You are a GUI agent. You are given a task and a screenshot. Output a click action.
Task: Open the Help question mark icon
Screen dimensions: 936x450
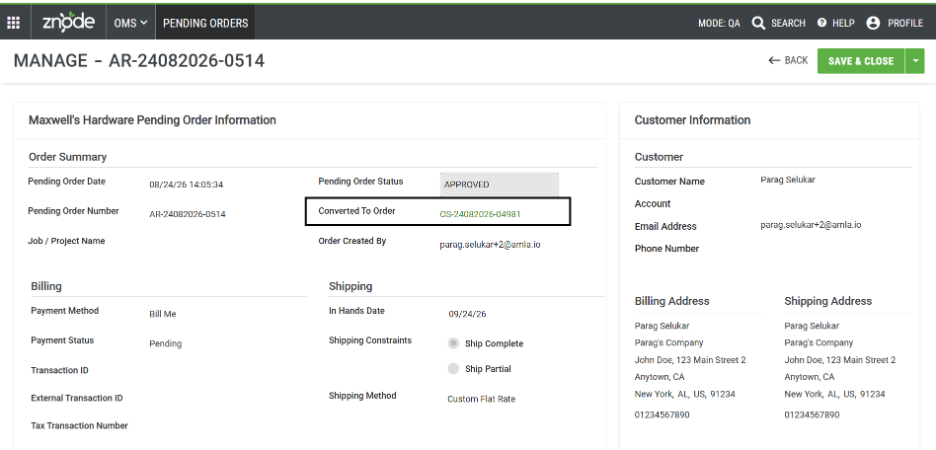[822, 23]
